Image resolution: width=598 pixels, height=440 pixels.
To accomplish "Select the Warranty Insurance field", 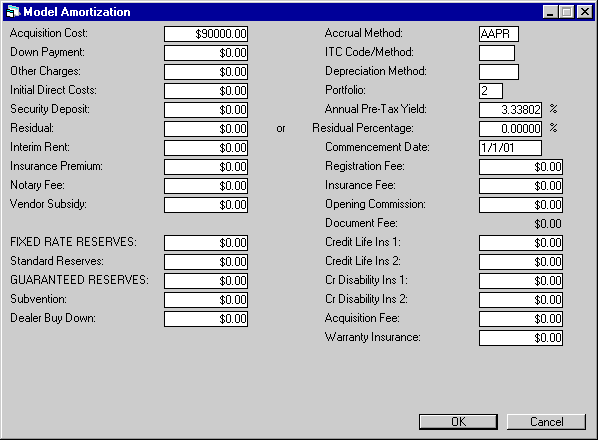I will pos(521,338).
